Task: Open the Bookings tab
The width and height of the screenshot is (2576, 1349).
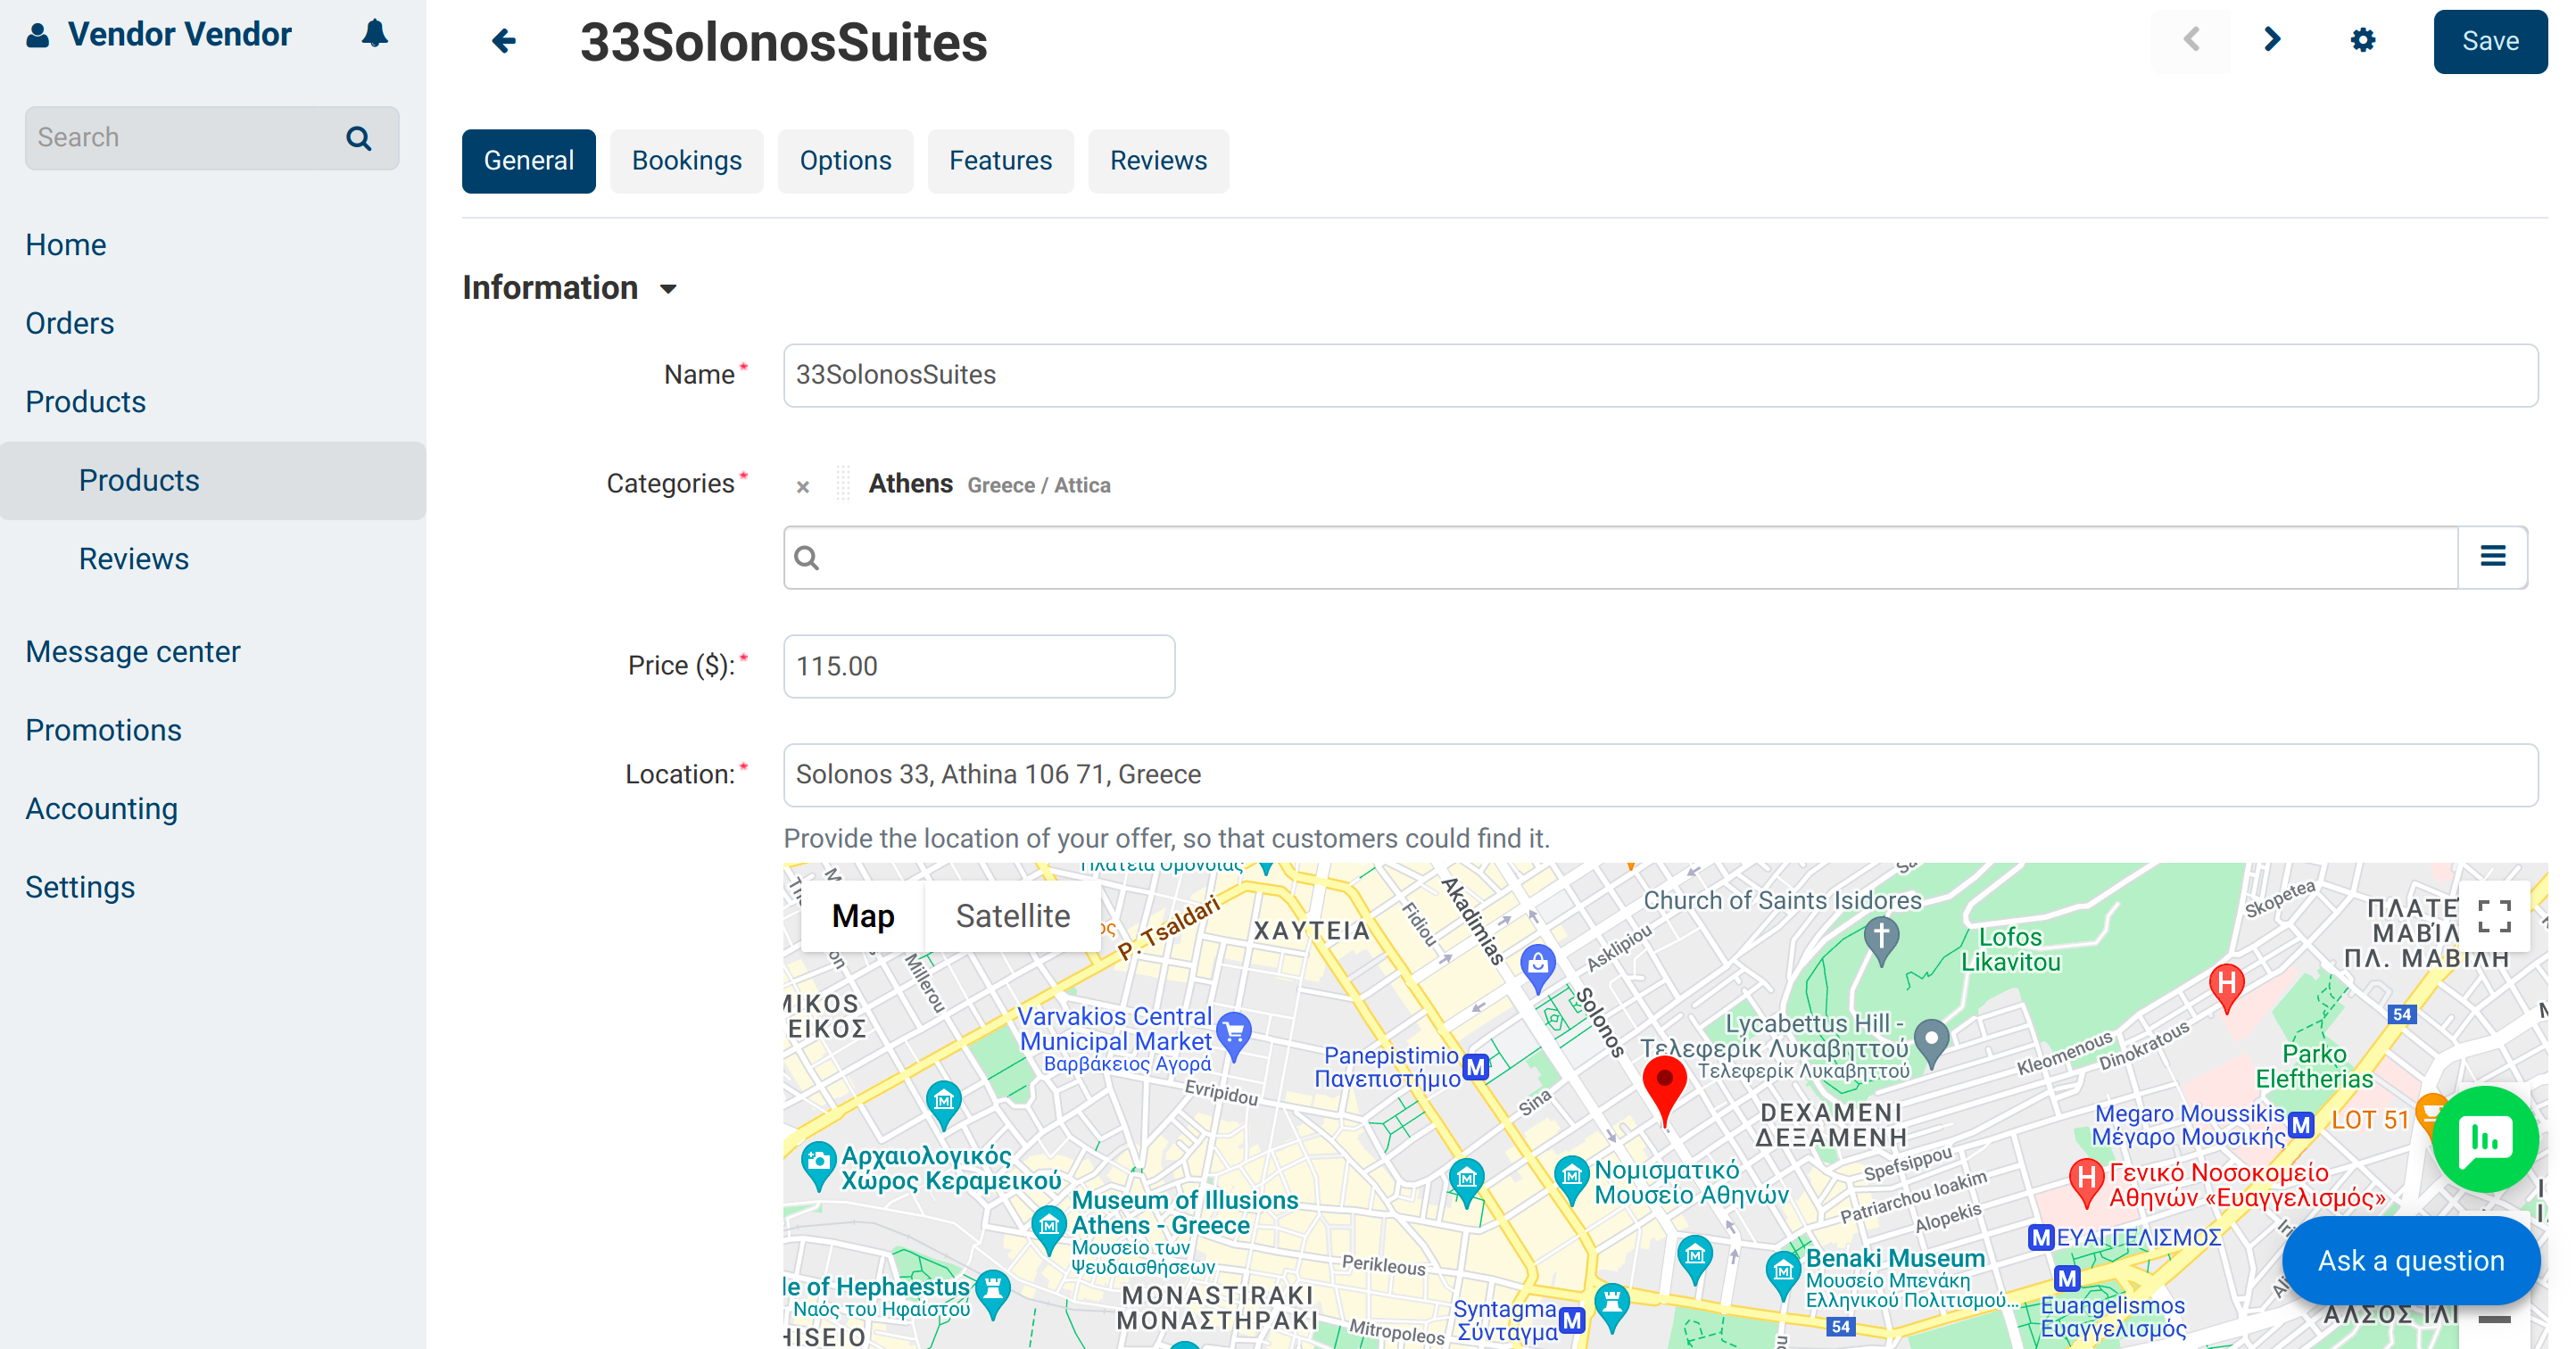Action: tap(687, 161)
